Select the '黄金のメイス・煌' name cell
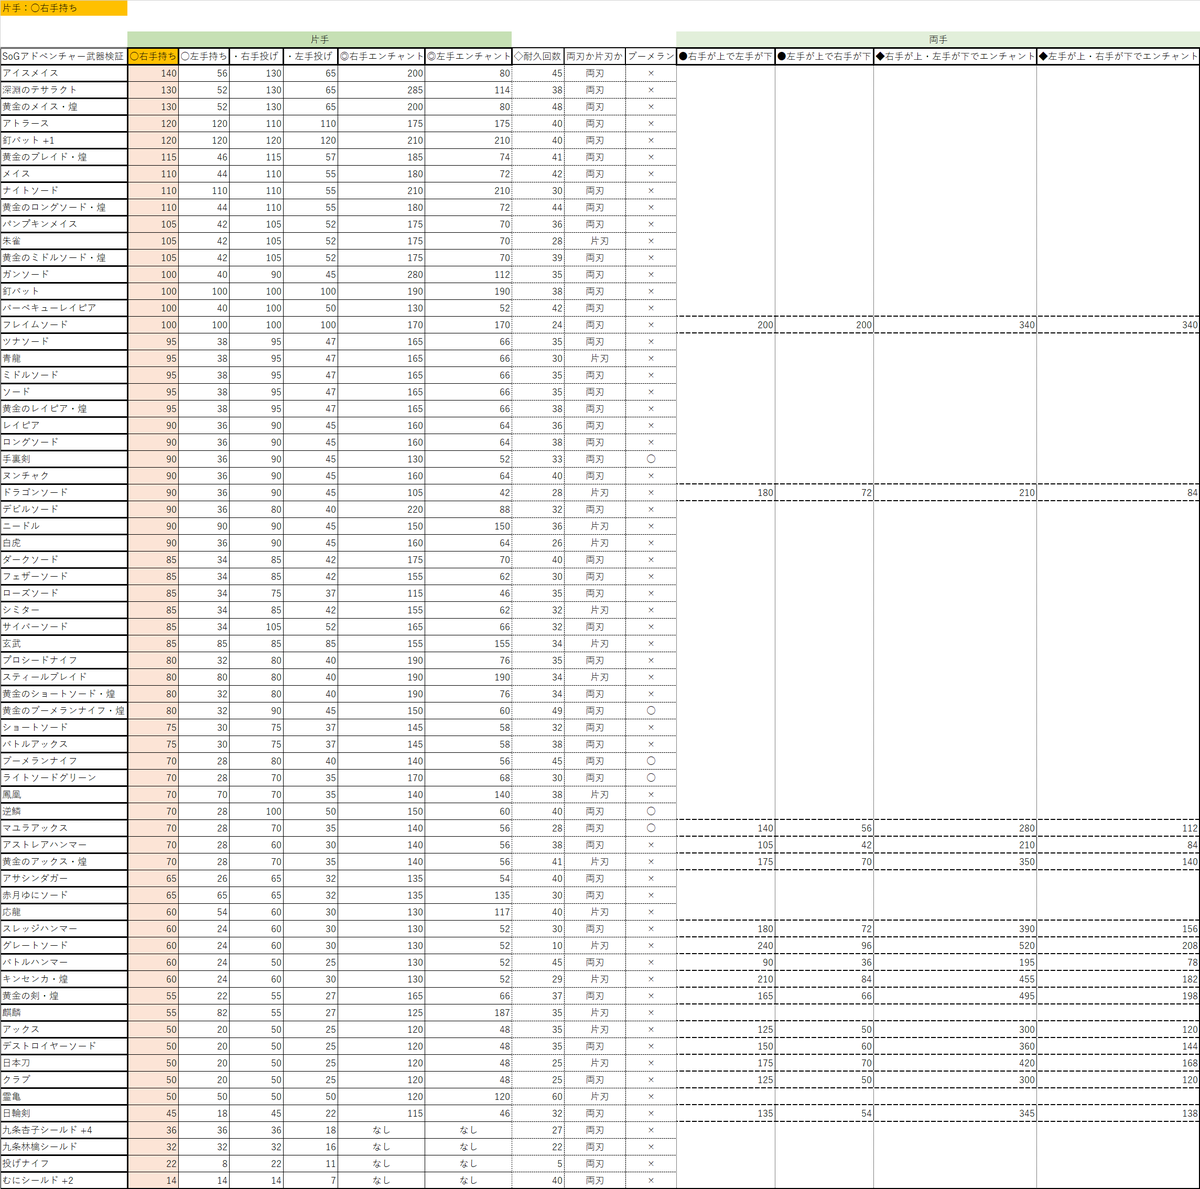 64,107
